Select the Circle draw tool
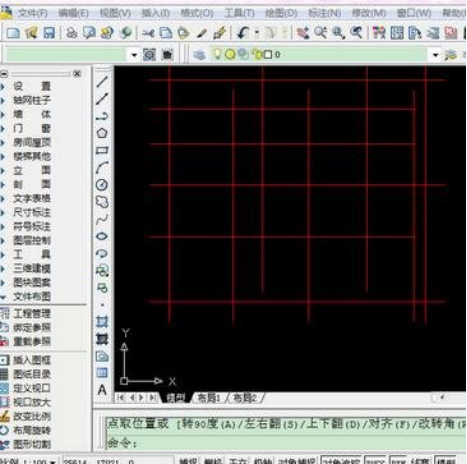This screenshot has width=467, height=464. tap(102, 185)
